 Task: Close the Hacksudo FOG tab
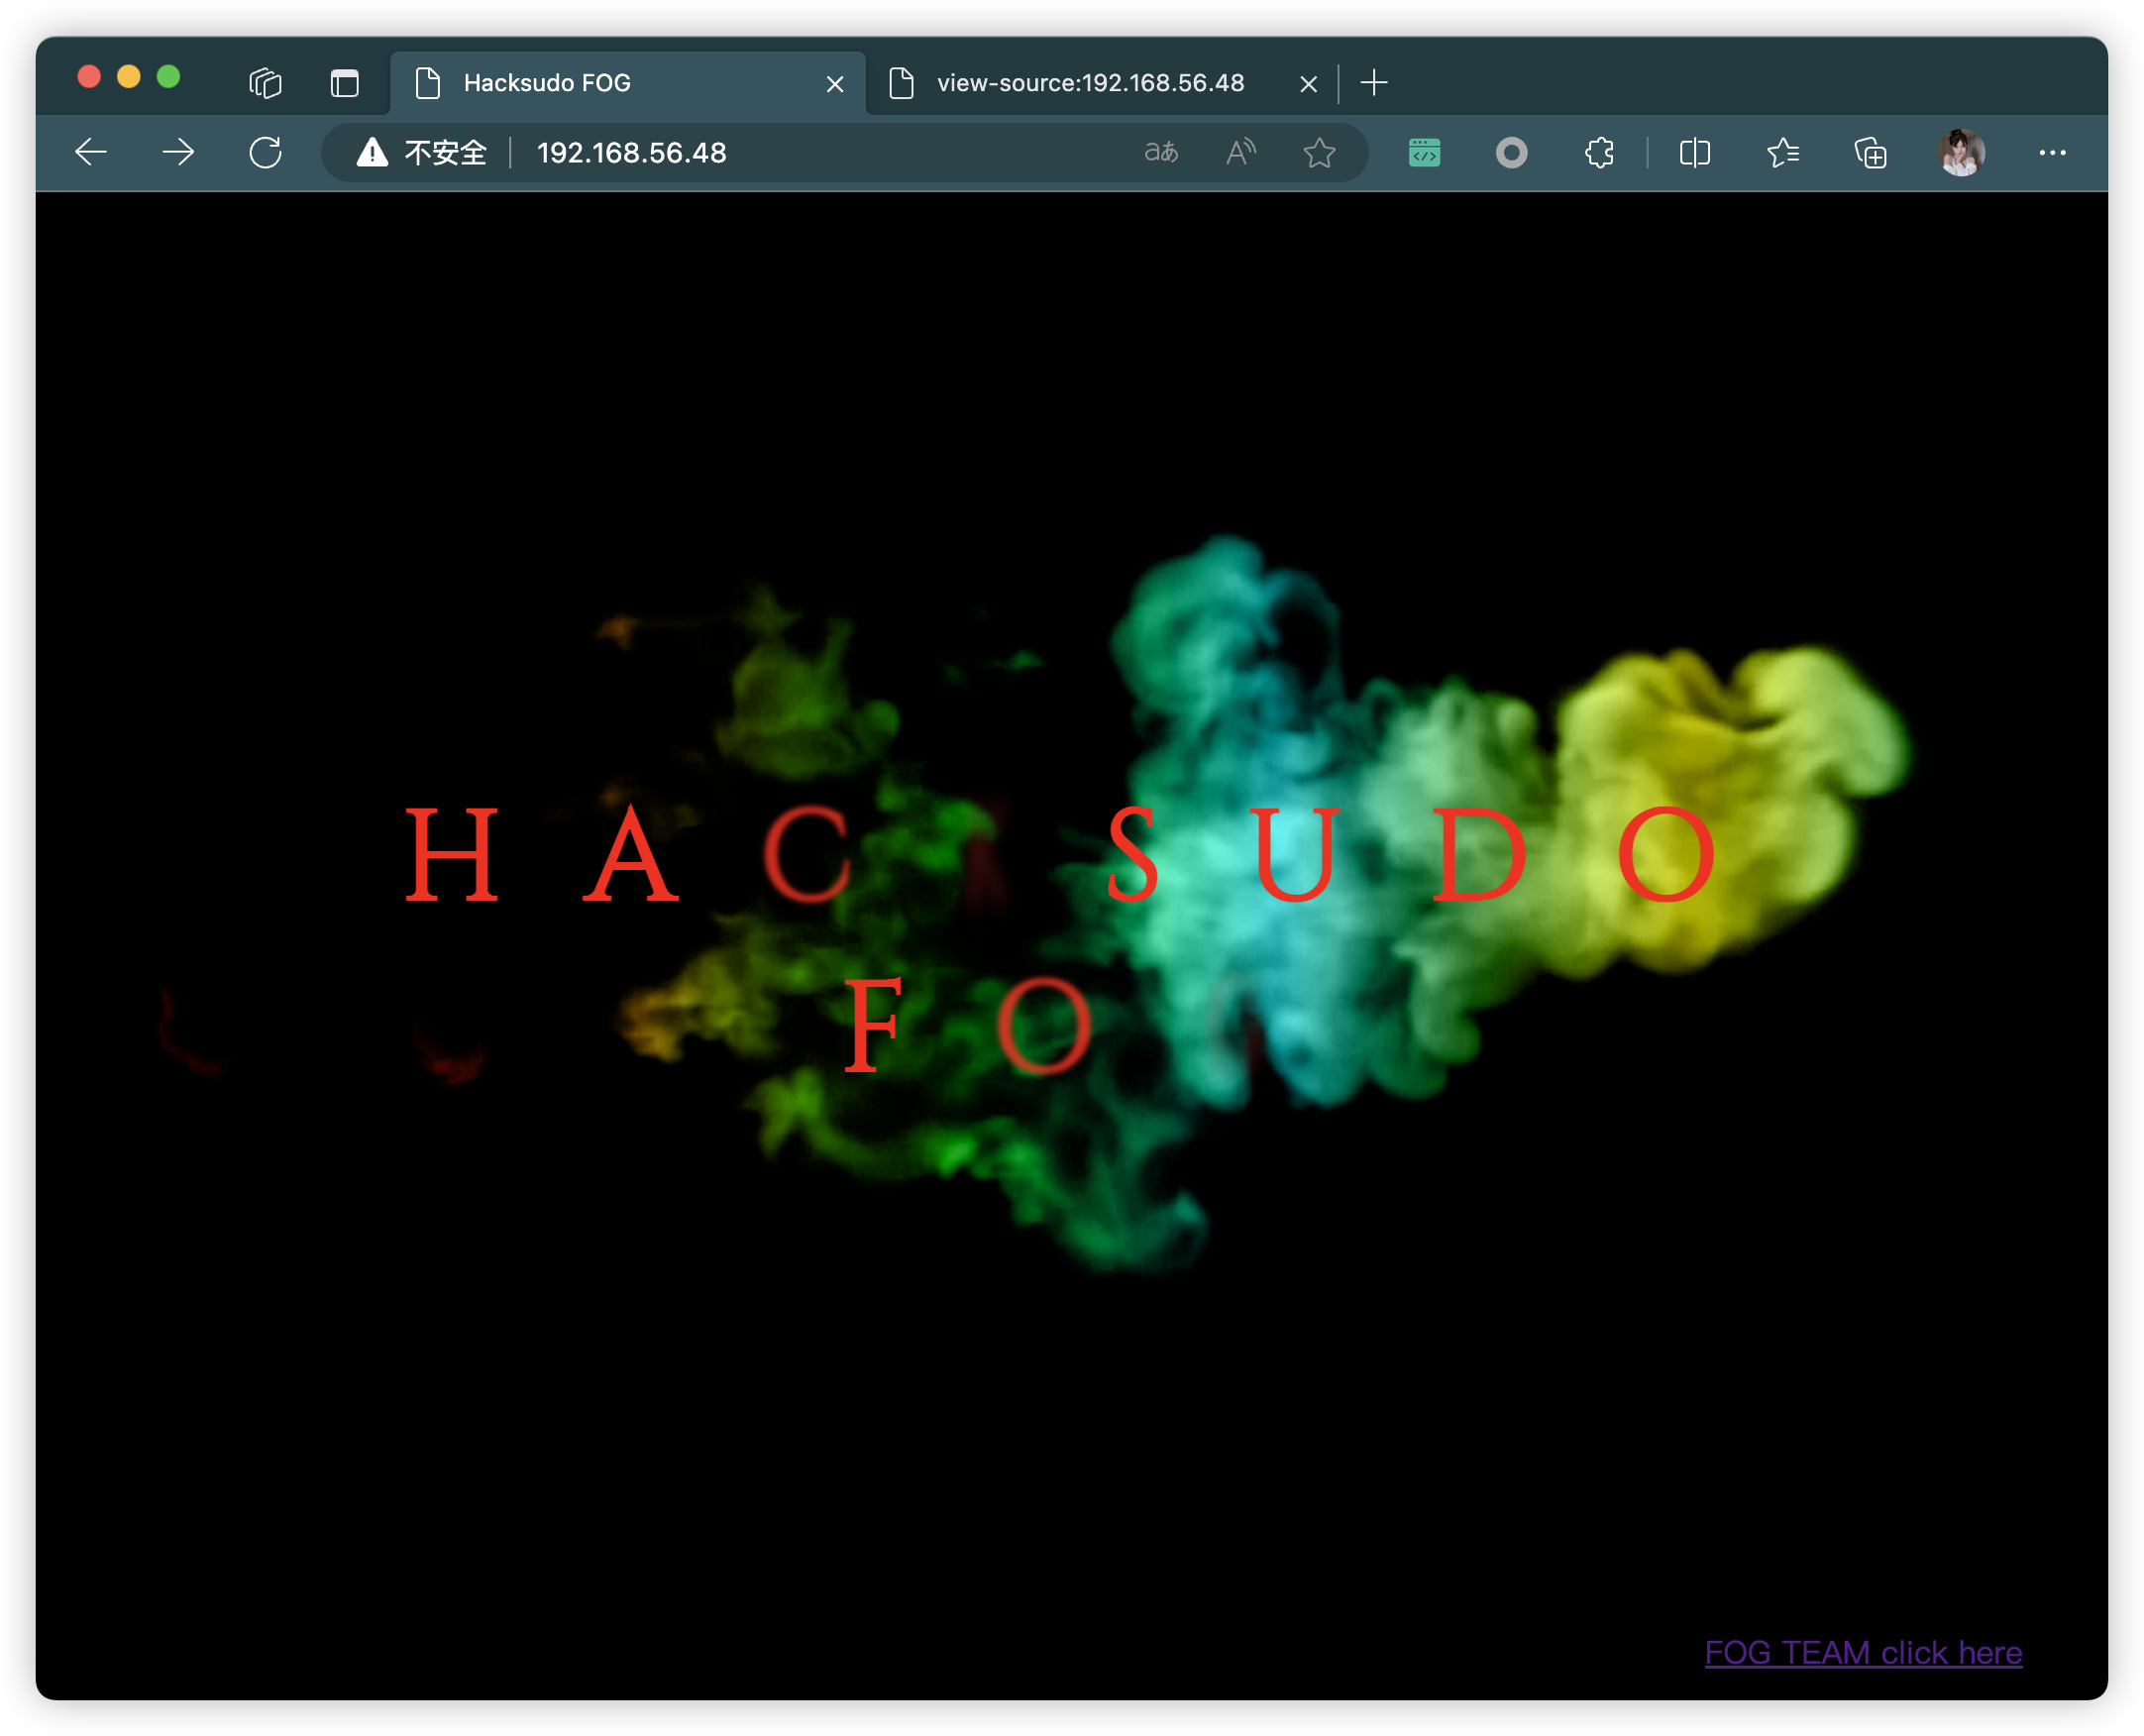pos(835,84)
